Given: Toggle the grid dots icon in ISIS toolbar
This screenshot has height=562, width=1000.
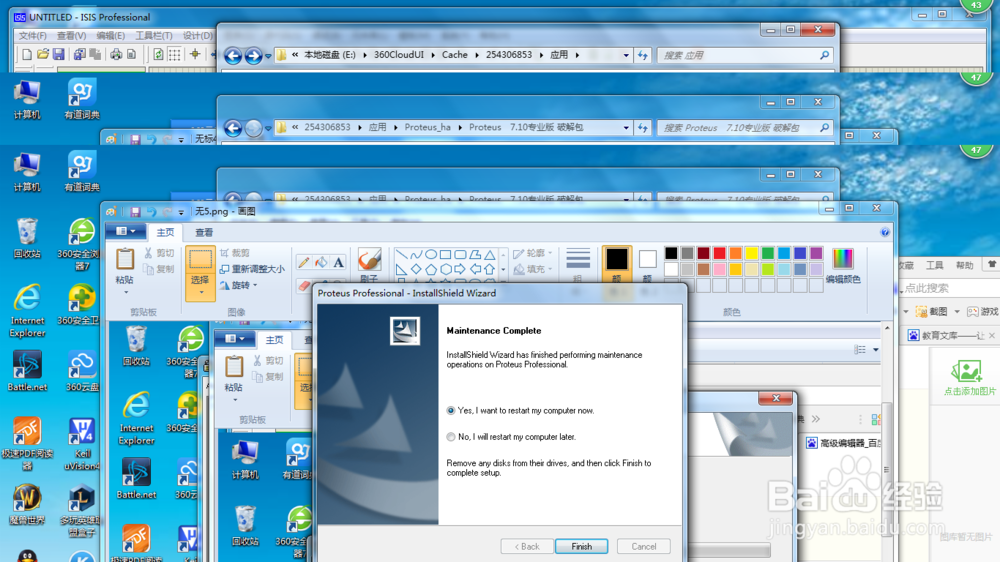Looking at the screenshot, I should click(174, 55).
